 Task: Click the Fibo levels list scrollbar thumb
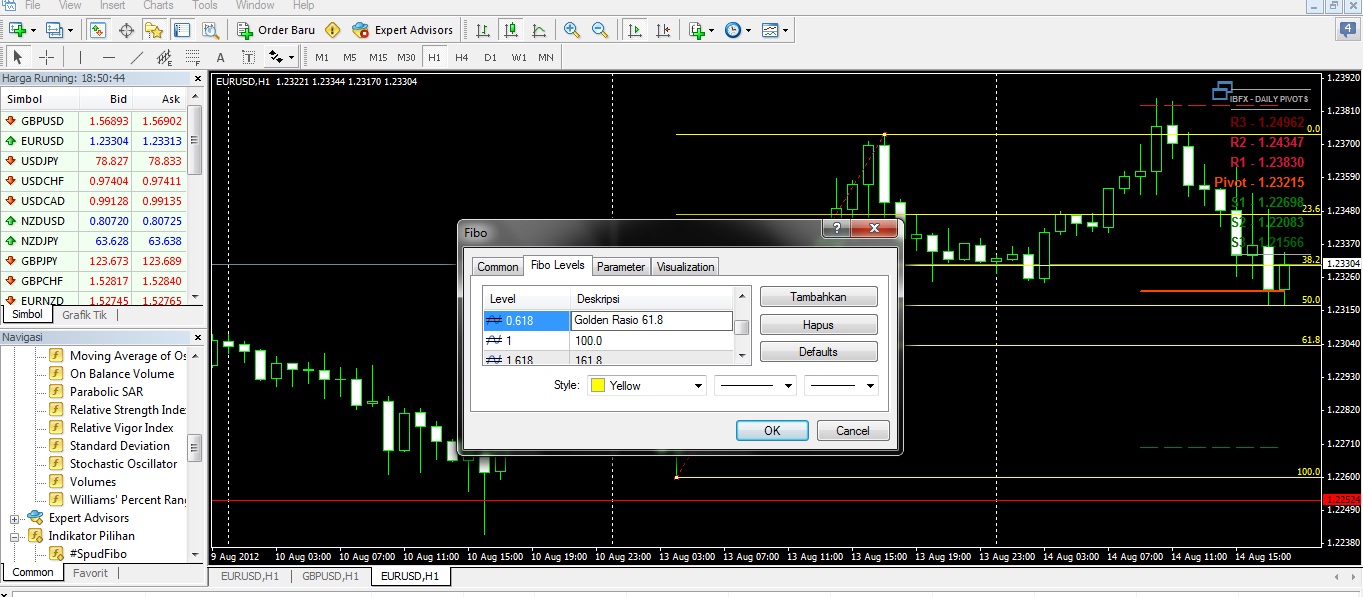742,327
